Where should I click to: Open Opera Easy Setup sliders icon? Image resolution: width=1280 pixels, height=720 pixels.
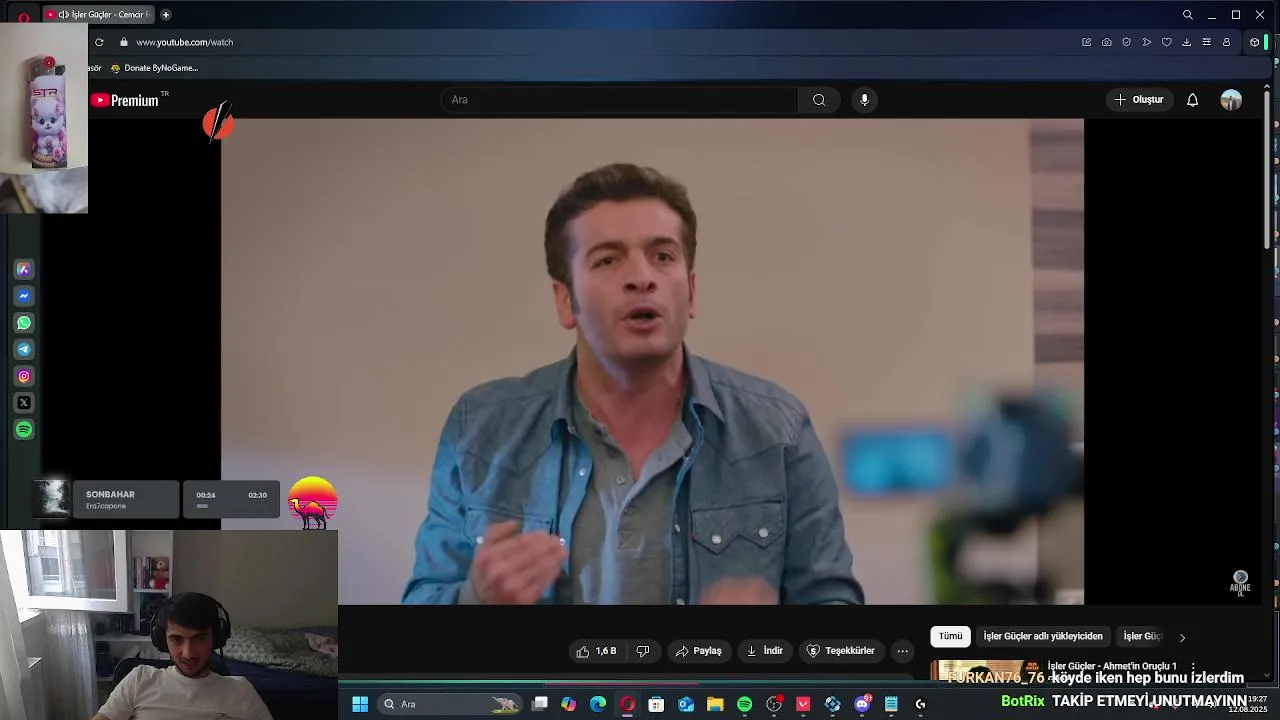[1207, 42]
